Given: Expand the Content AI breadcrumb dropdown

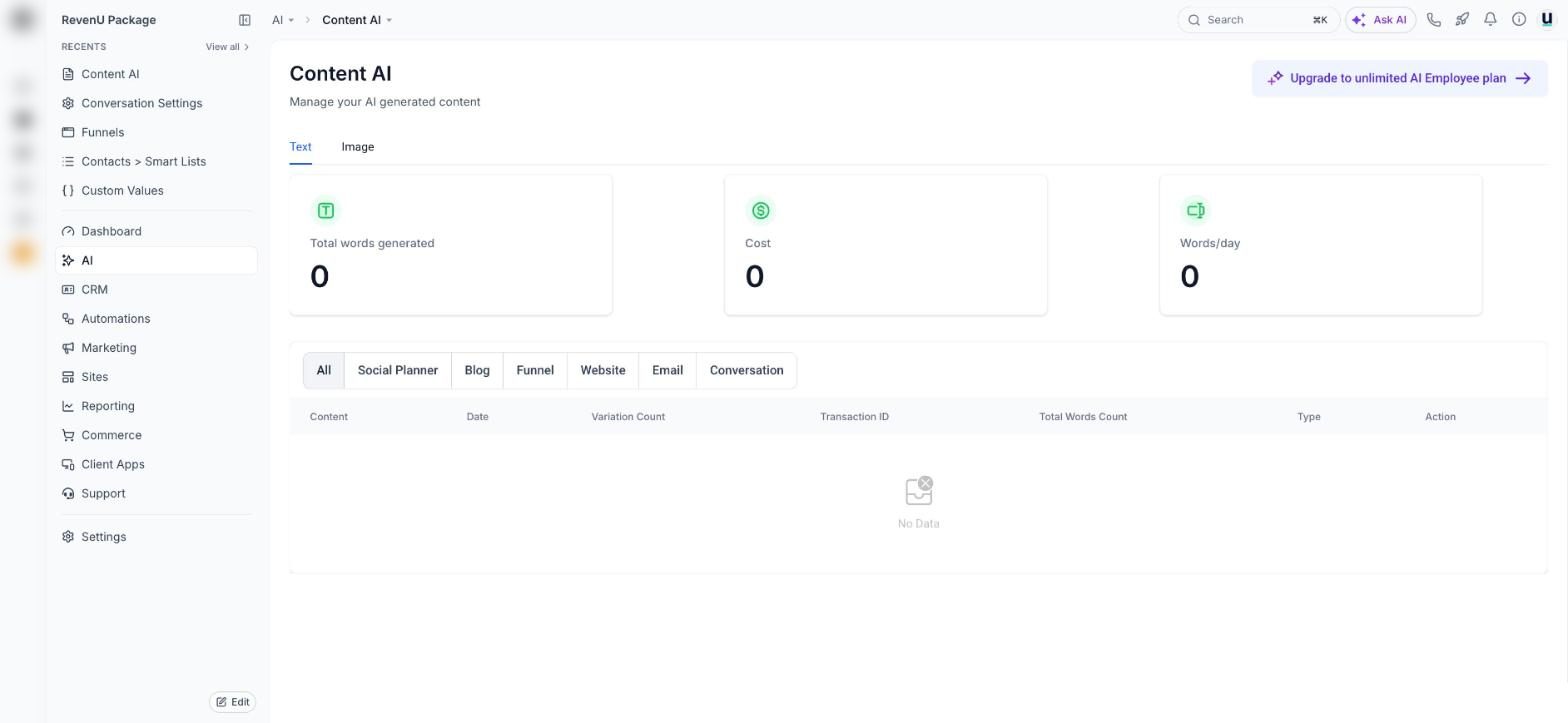Looking at the screenshot, I should pos(357,20).
